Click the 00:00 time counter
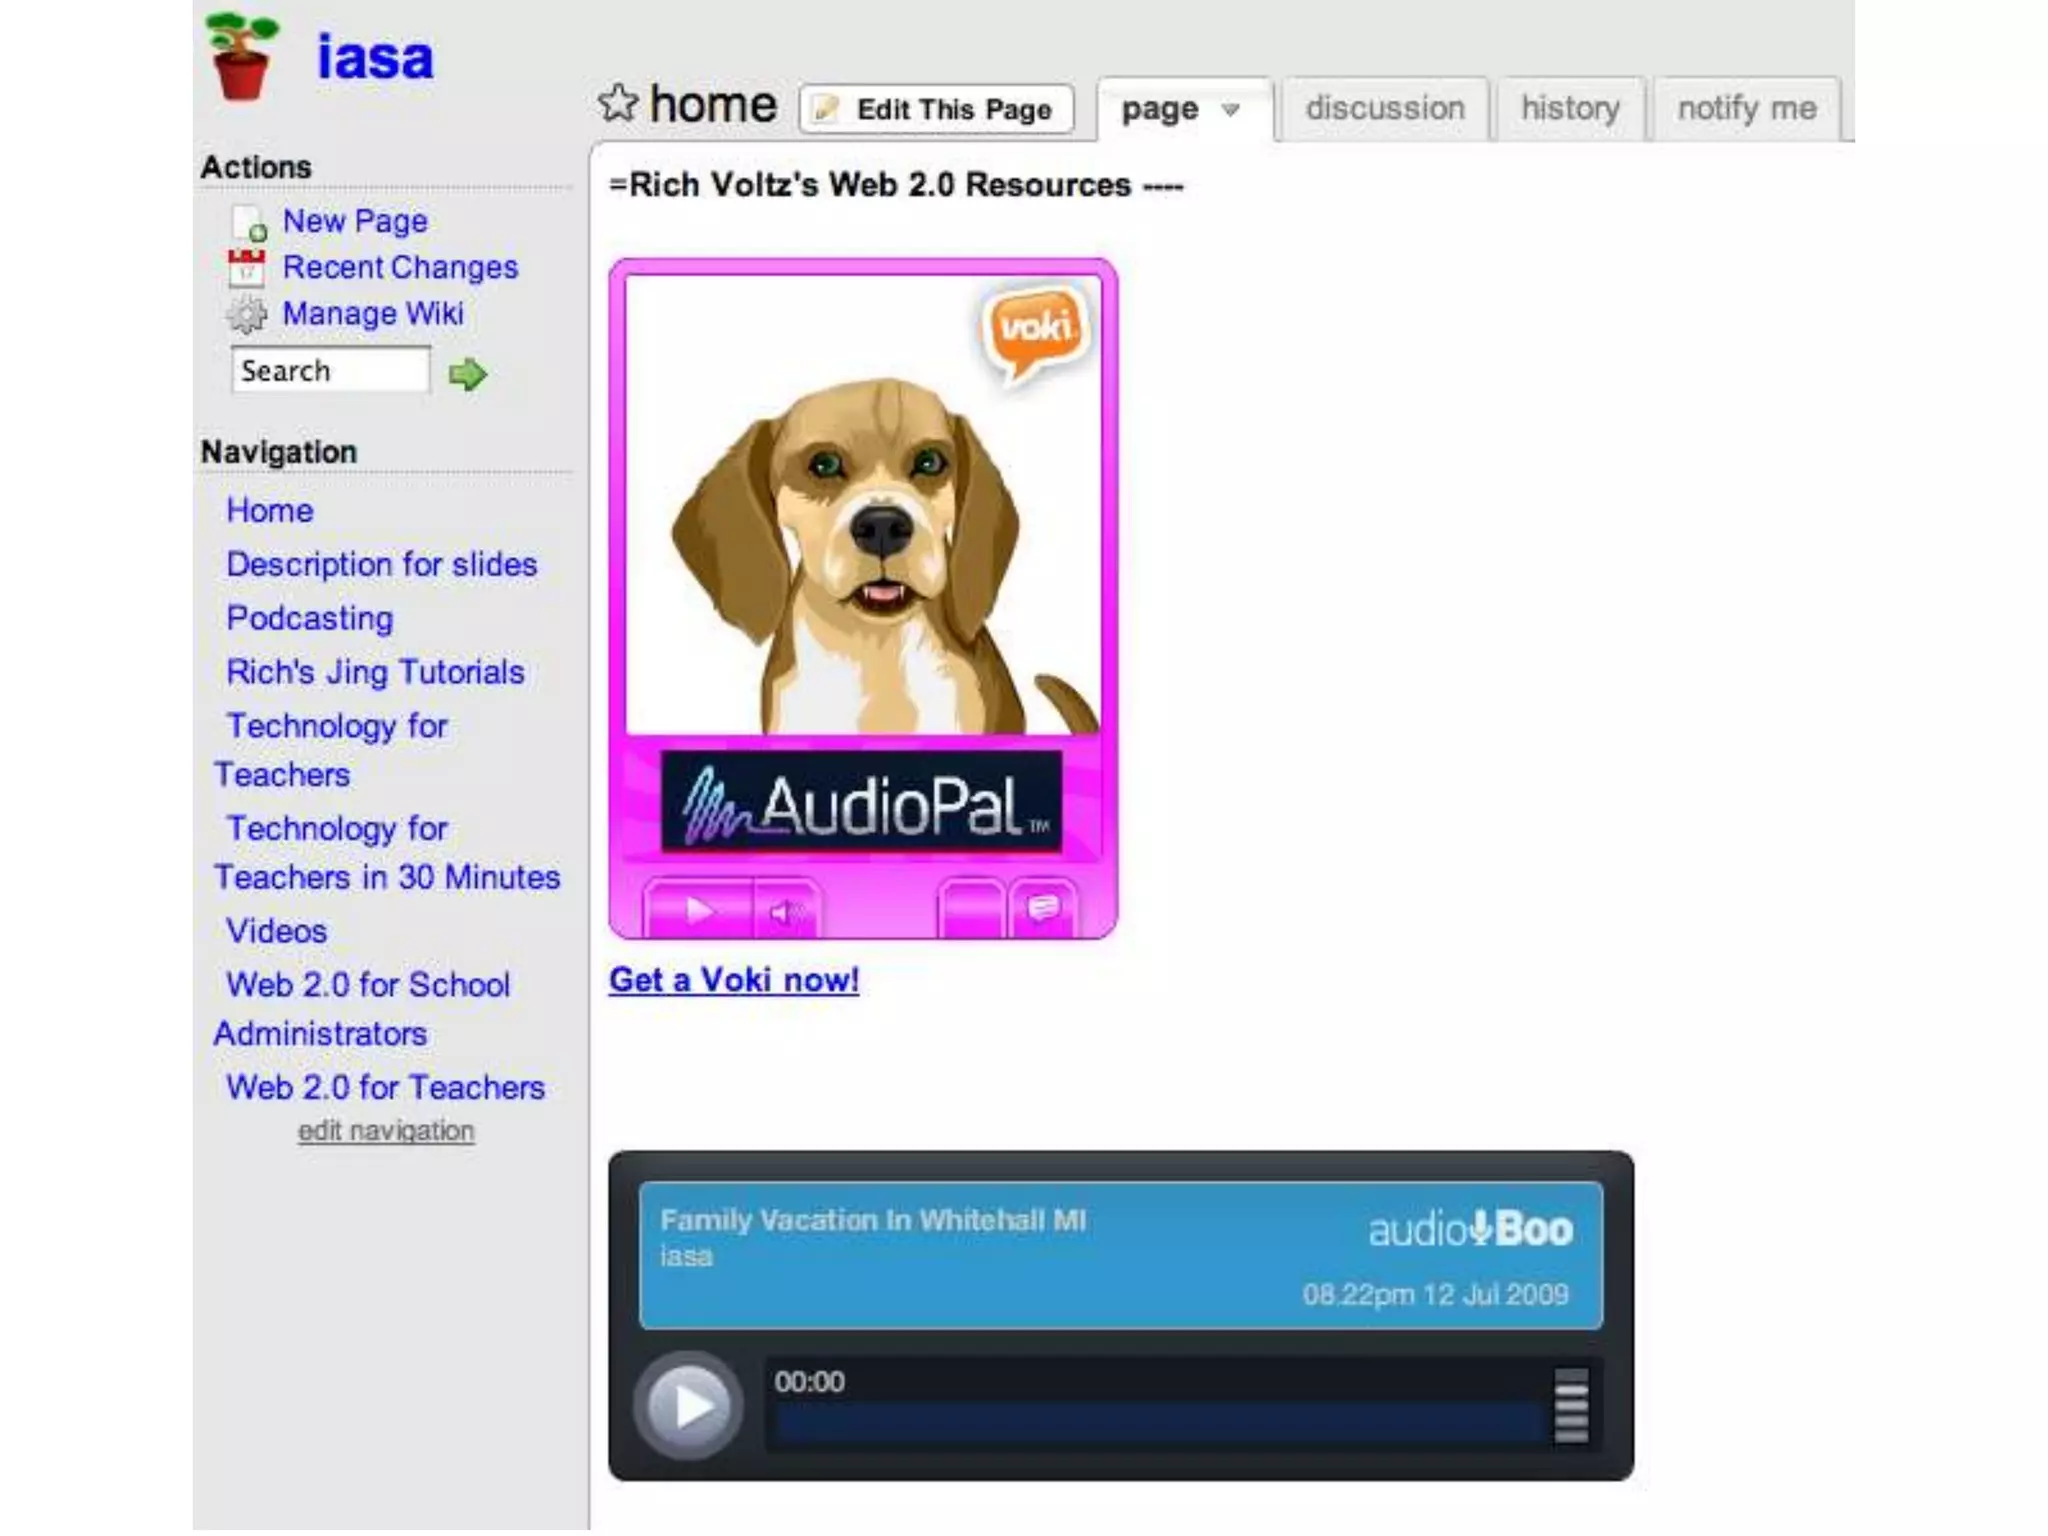This screenshot has height=1536, width=2048. click(x=809, y=1382)
